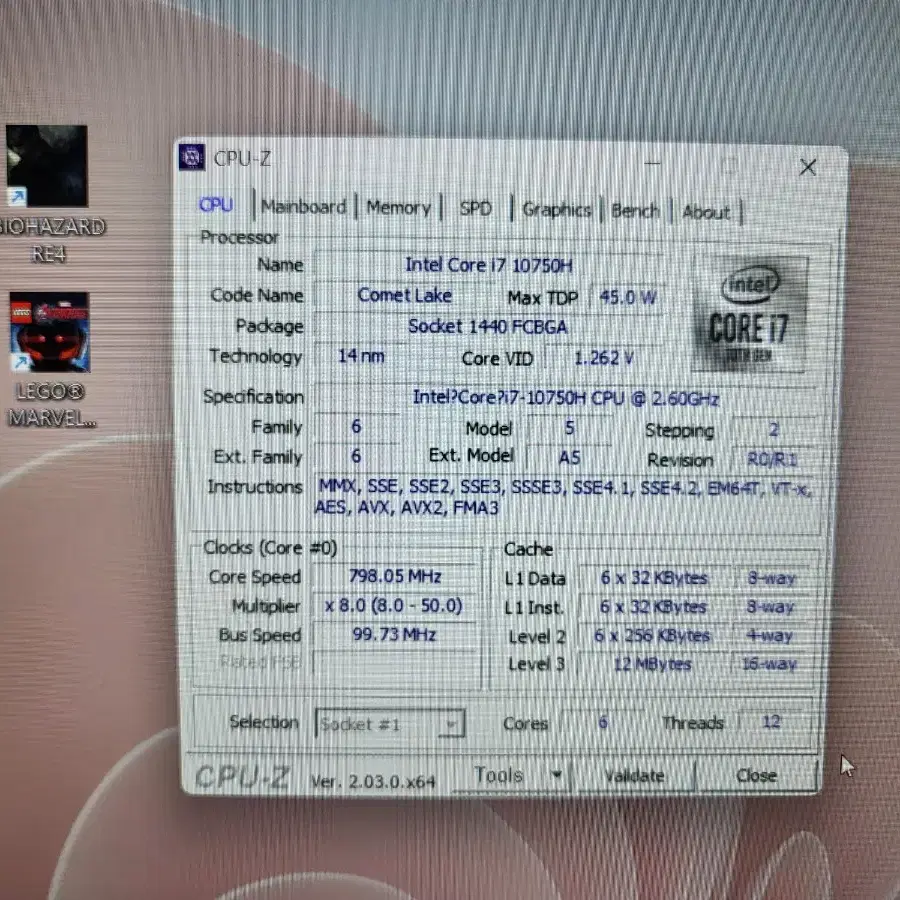Expand the Socket #1 selection dropdown
900x900 pixels.
tap(390, 724)
